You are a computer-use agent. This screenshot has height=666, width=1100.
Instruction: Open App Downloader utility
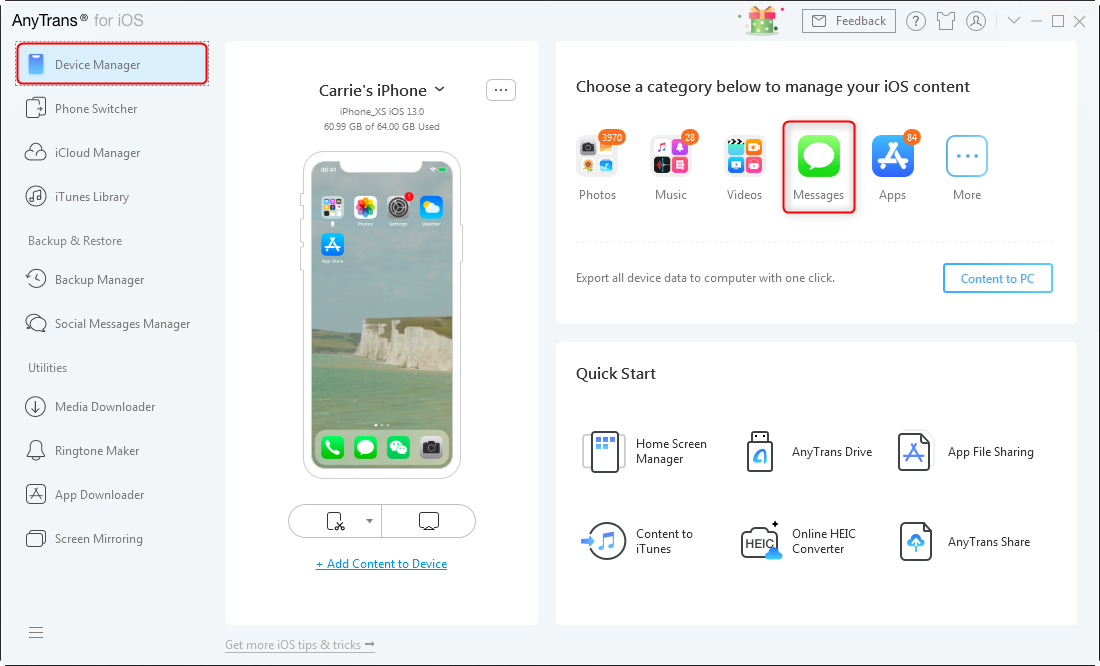[x=85, y=495]
